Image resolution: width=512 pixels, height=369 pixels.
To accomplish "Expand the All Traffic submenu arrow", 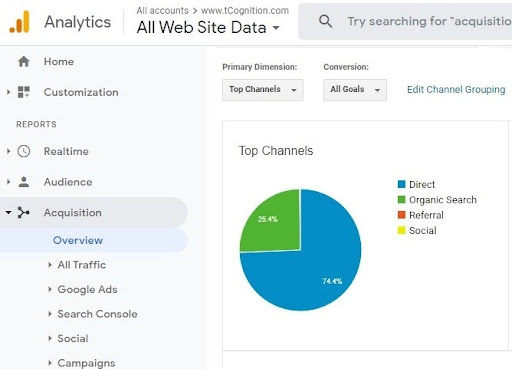I will (50, 265).
